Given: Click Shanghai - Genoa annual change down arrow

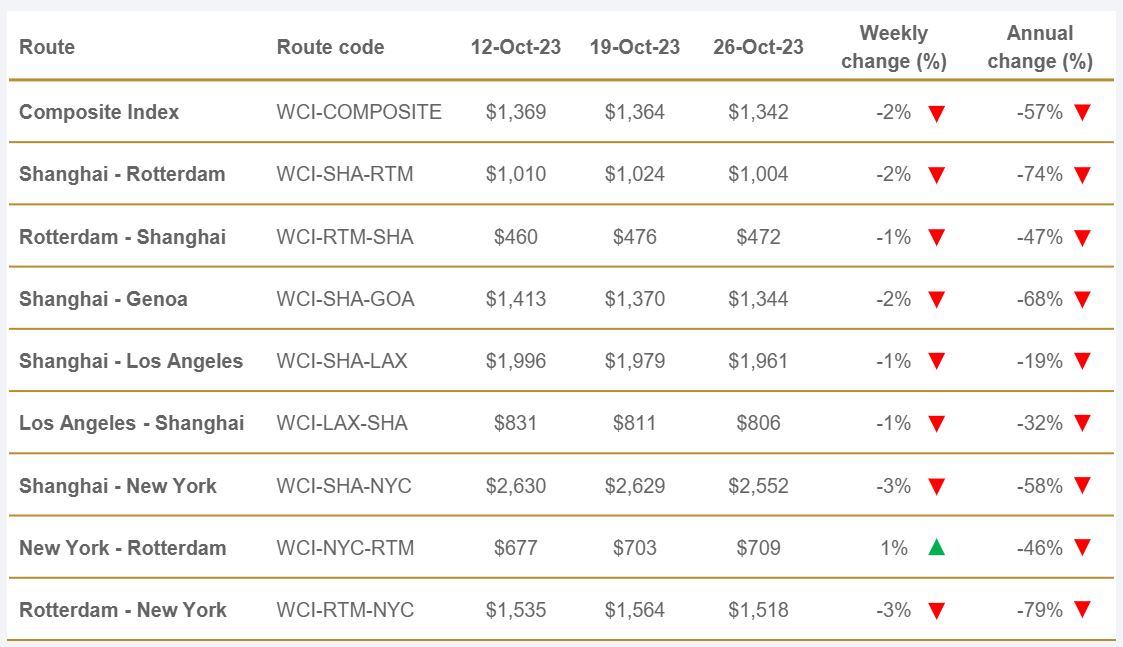Looking at the screenshot, I should pyautogui.click(x=1082, y=300).
